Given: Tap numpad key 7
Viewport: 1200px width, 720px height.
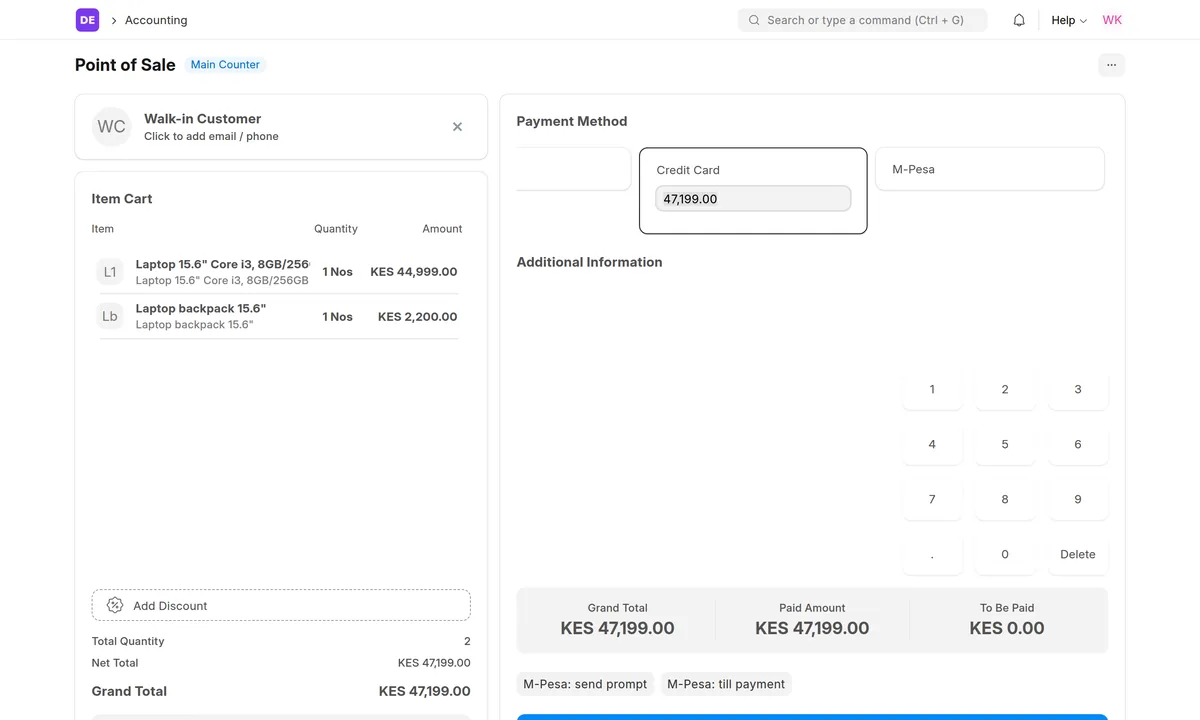Looking at the screenshot, I should [932, 500].
